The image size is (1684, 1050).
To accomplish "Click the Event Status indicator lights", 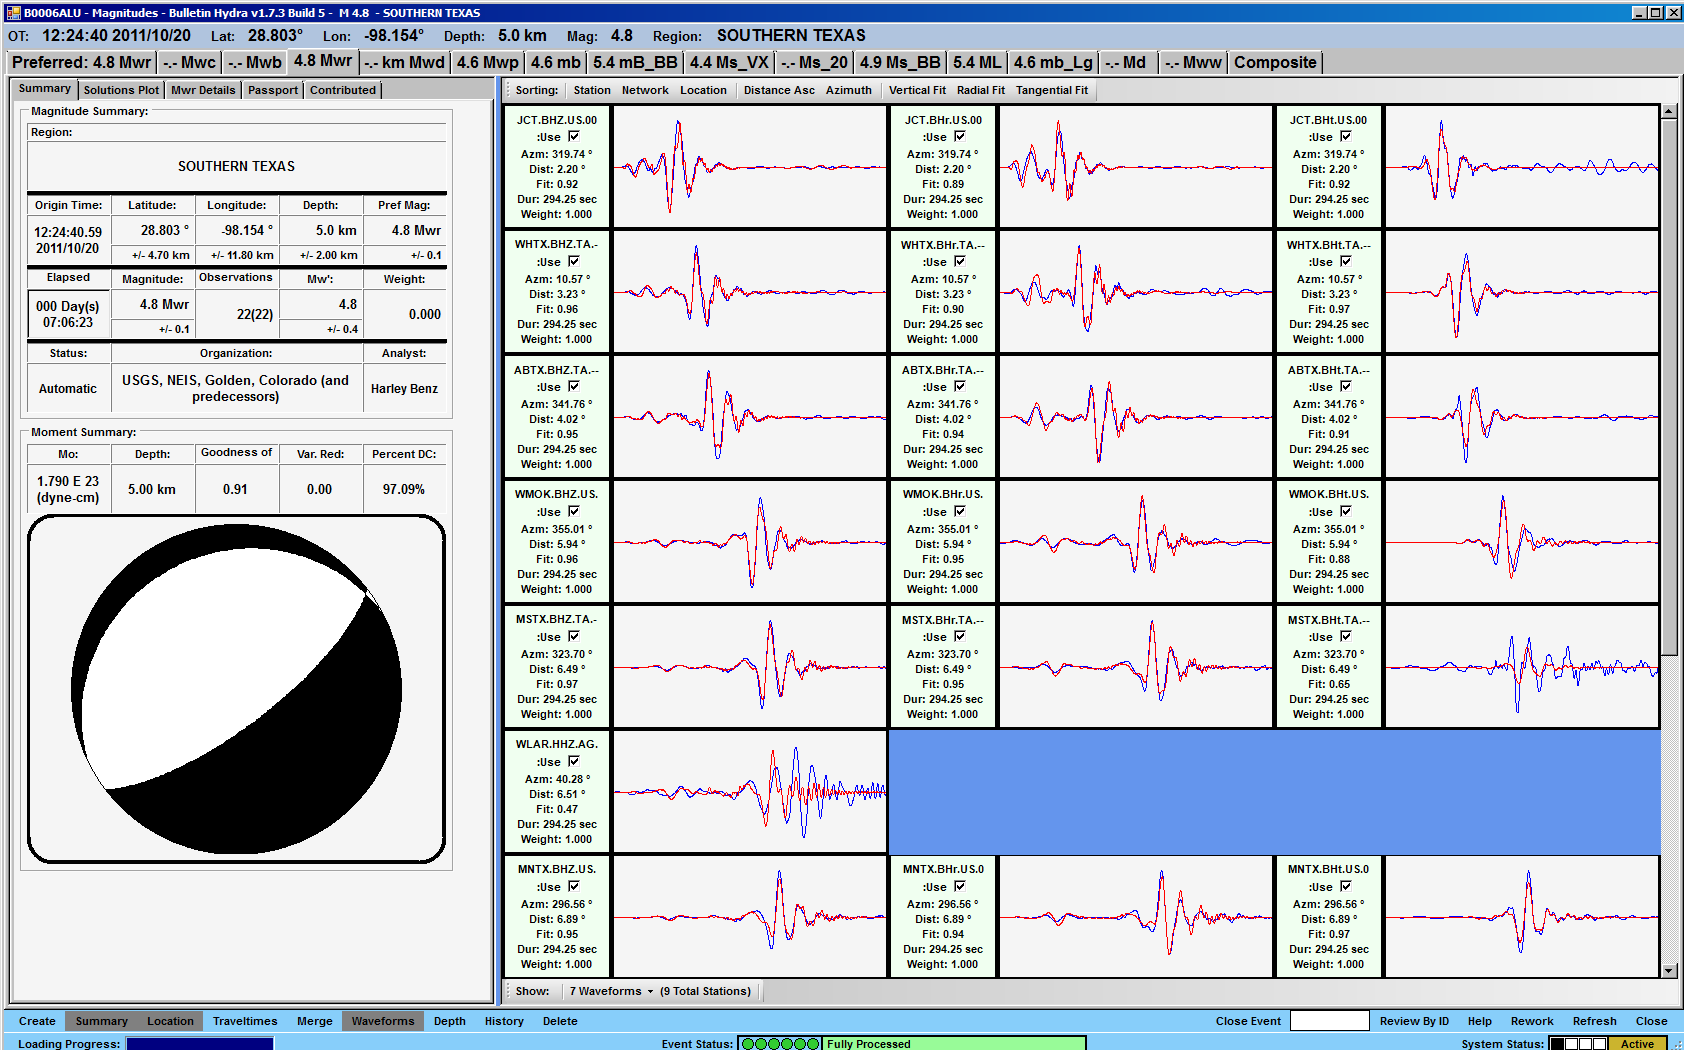I will (x=780, y=1043).
